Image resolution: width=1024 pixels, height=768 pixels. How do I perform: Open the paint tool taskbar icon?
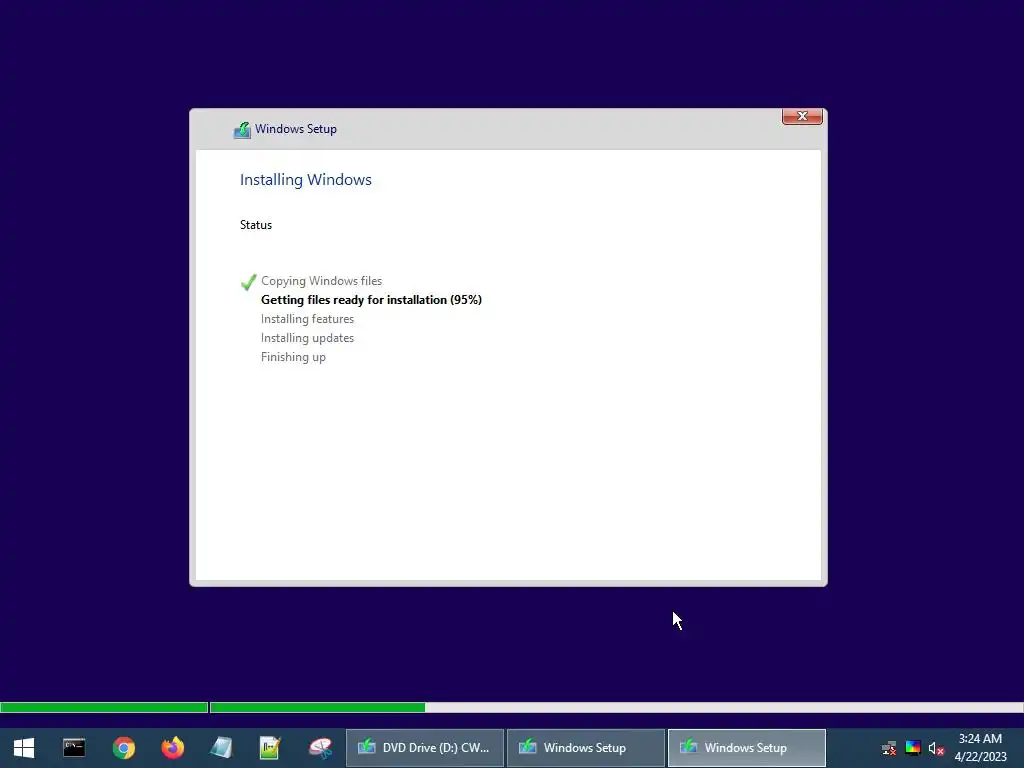point(320,748)
